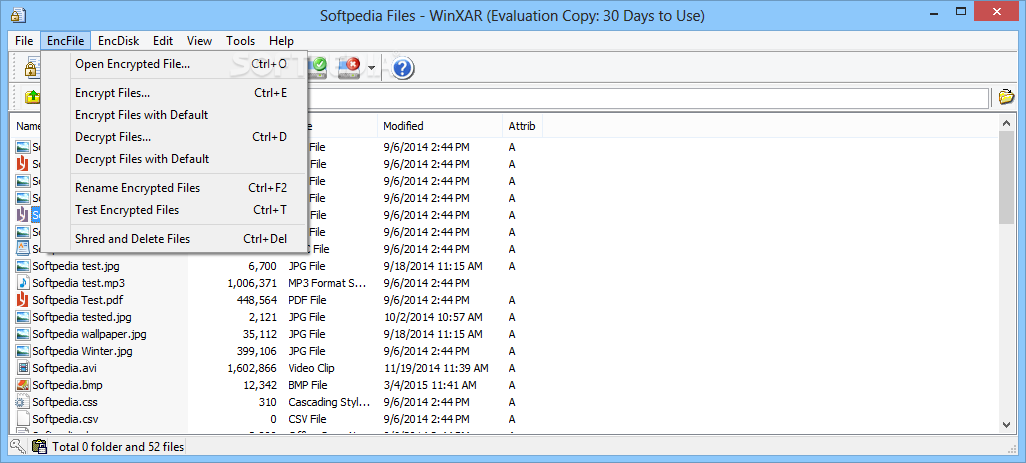Select the Softpedia test.mp3 file name
The image size is (1026, 463).
(x=79, y=283)
